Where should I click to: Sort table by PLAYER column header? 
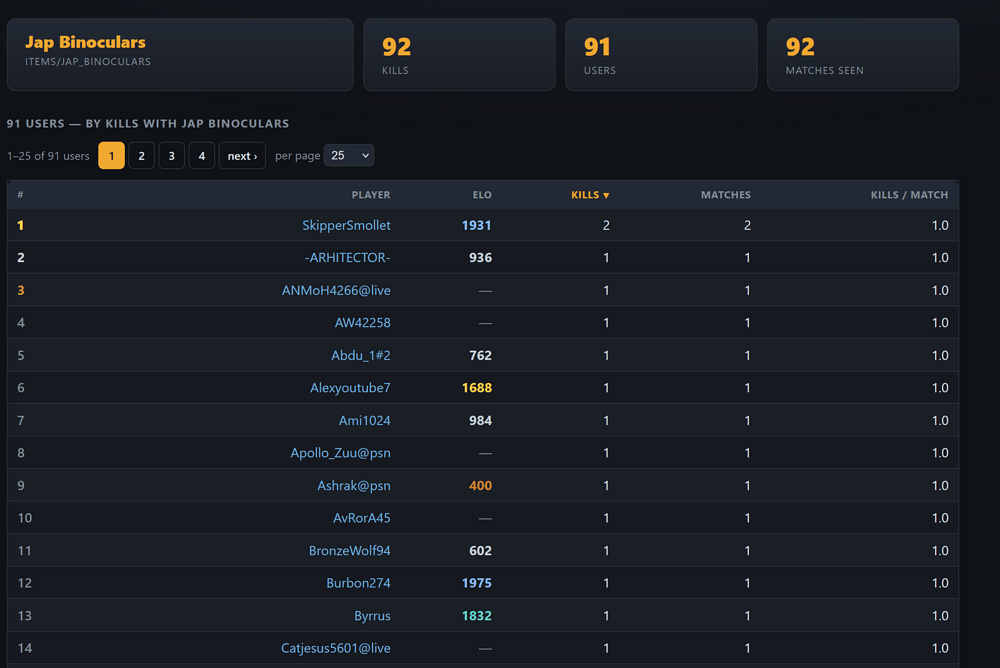coord(371,195)
